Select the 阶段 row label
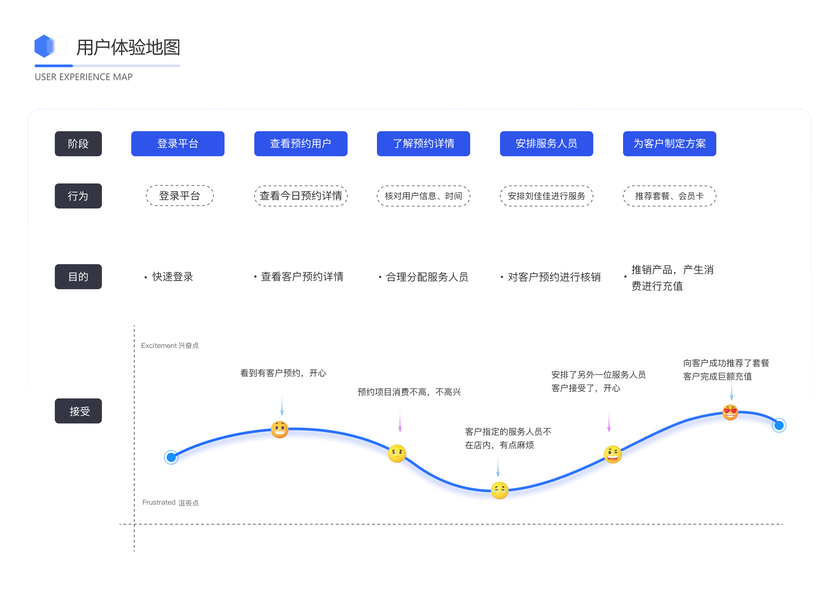The width and height of the screenshot is (829, 600). click(x=78, y=144)
